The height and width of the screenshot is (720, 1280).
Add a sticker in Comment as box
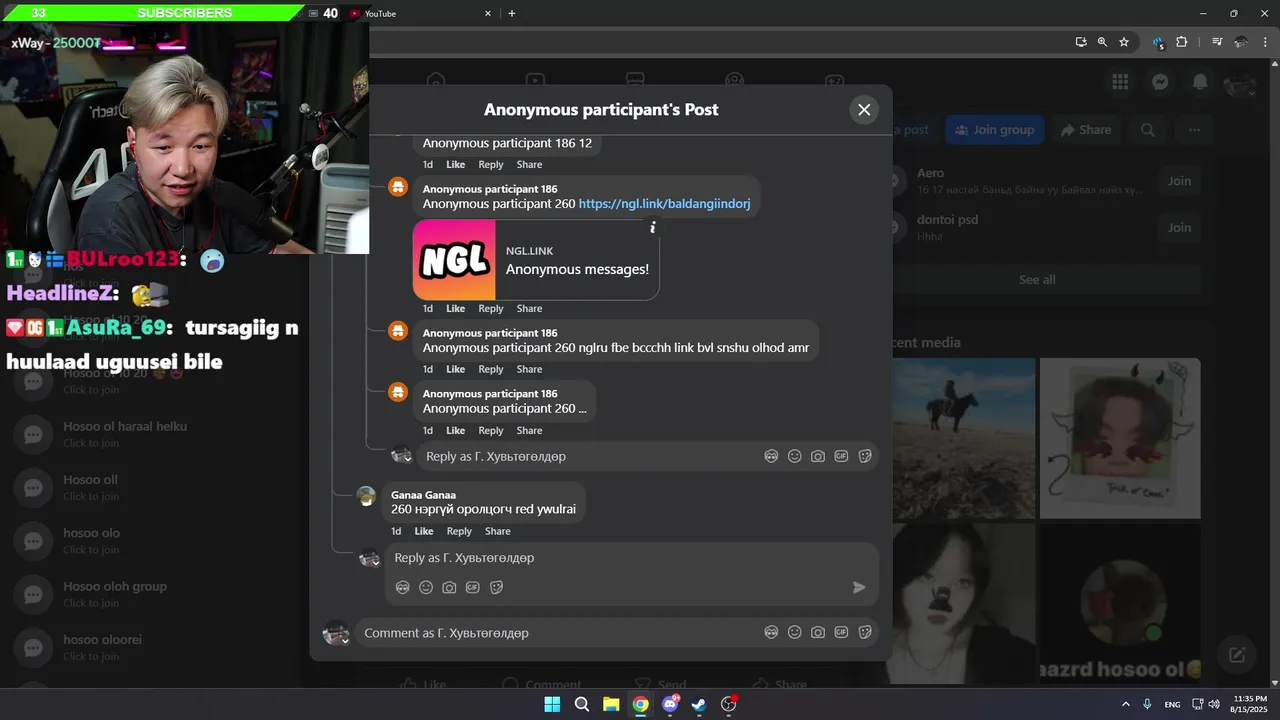point(865,632)
